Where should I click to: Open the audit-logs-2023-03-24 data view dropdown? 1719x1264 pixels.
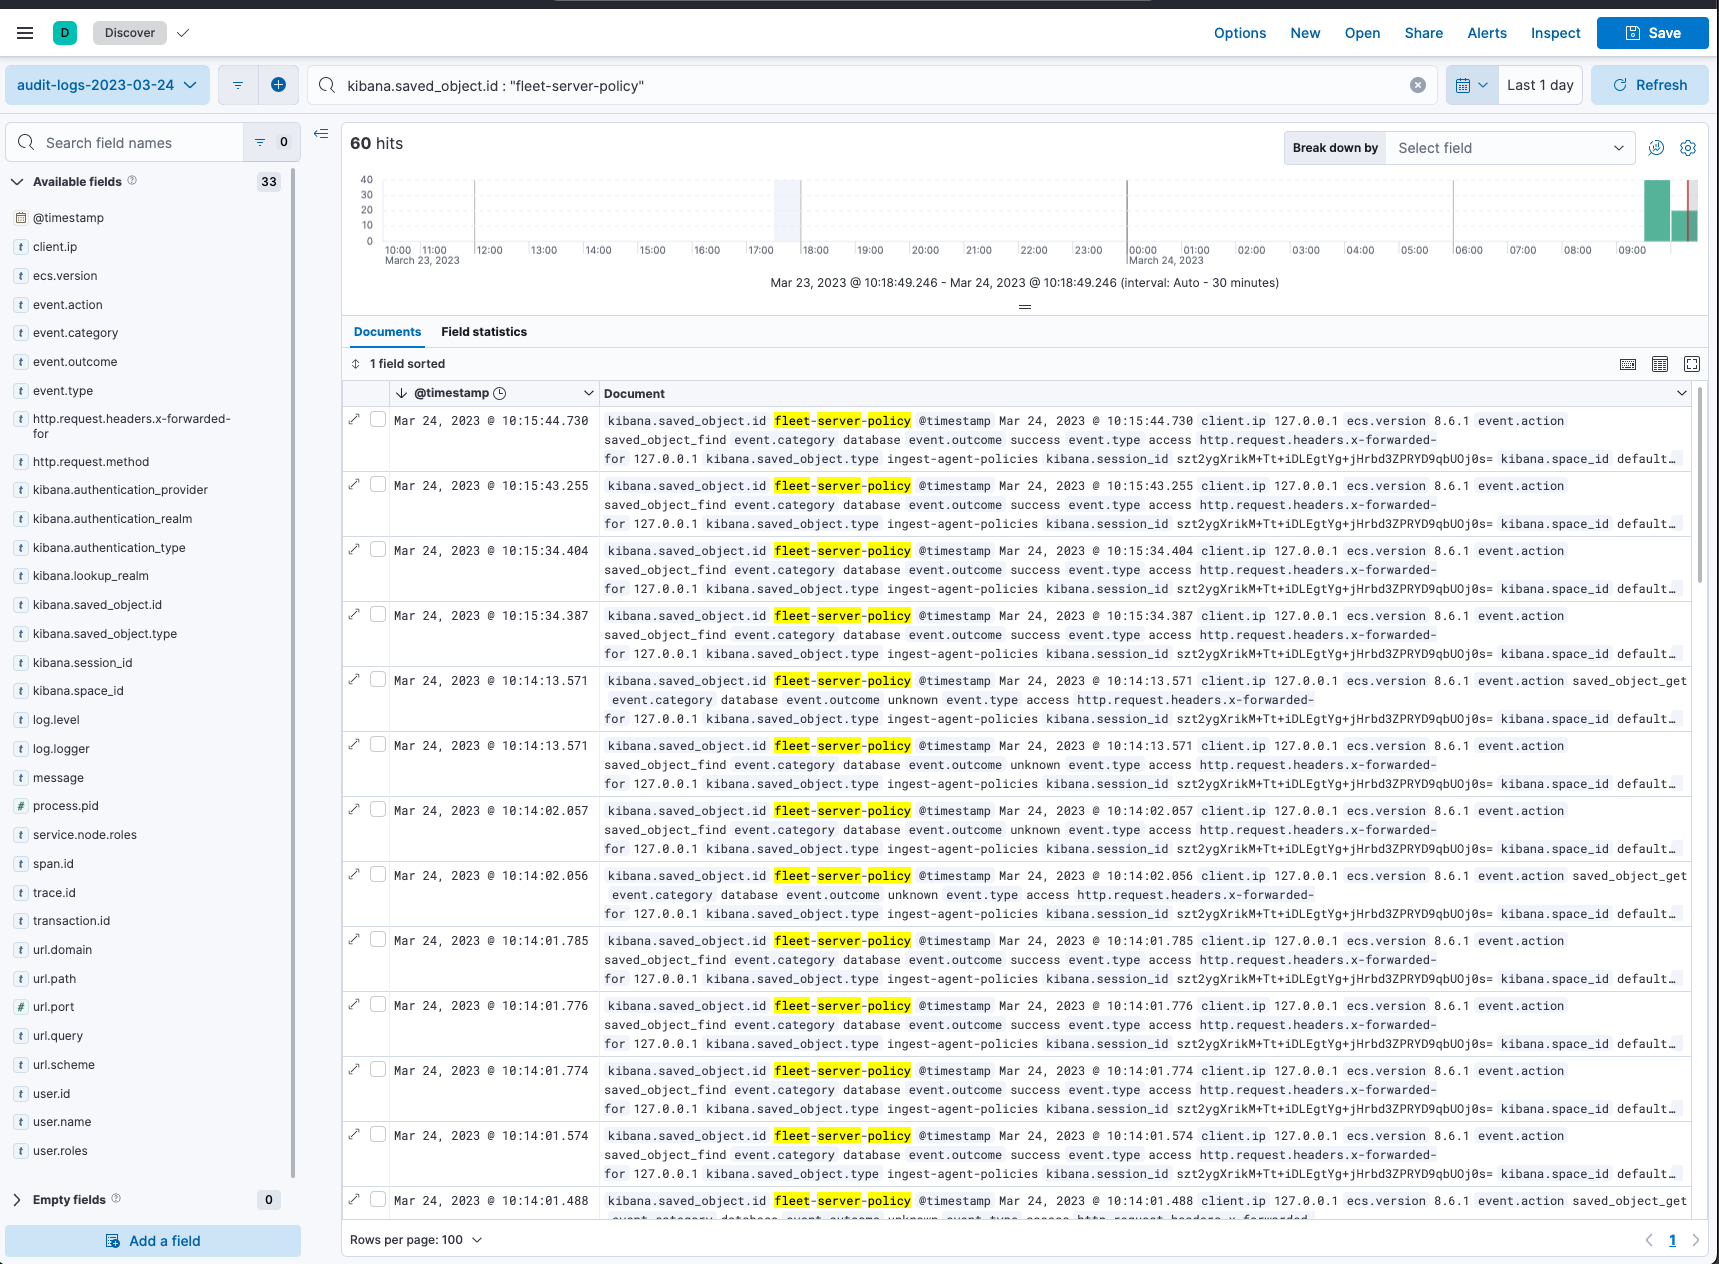(107, 85)
